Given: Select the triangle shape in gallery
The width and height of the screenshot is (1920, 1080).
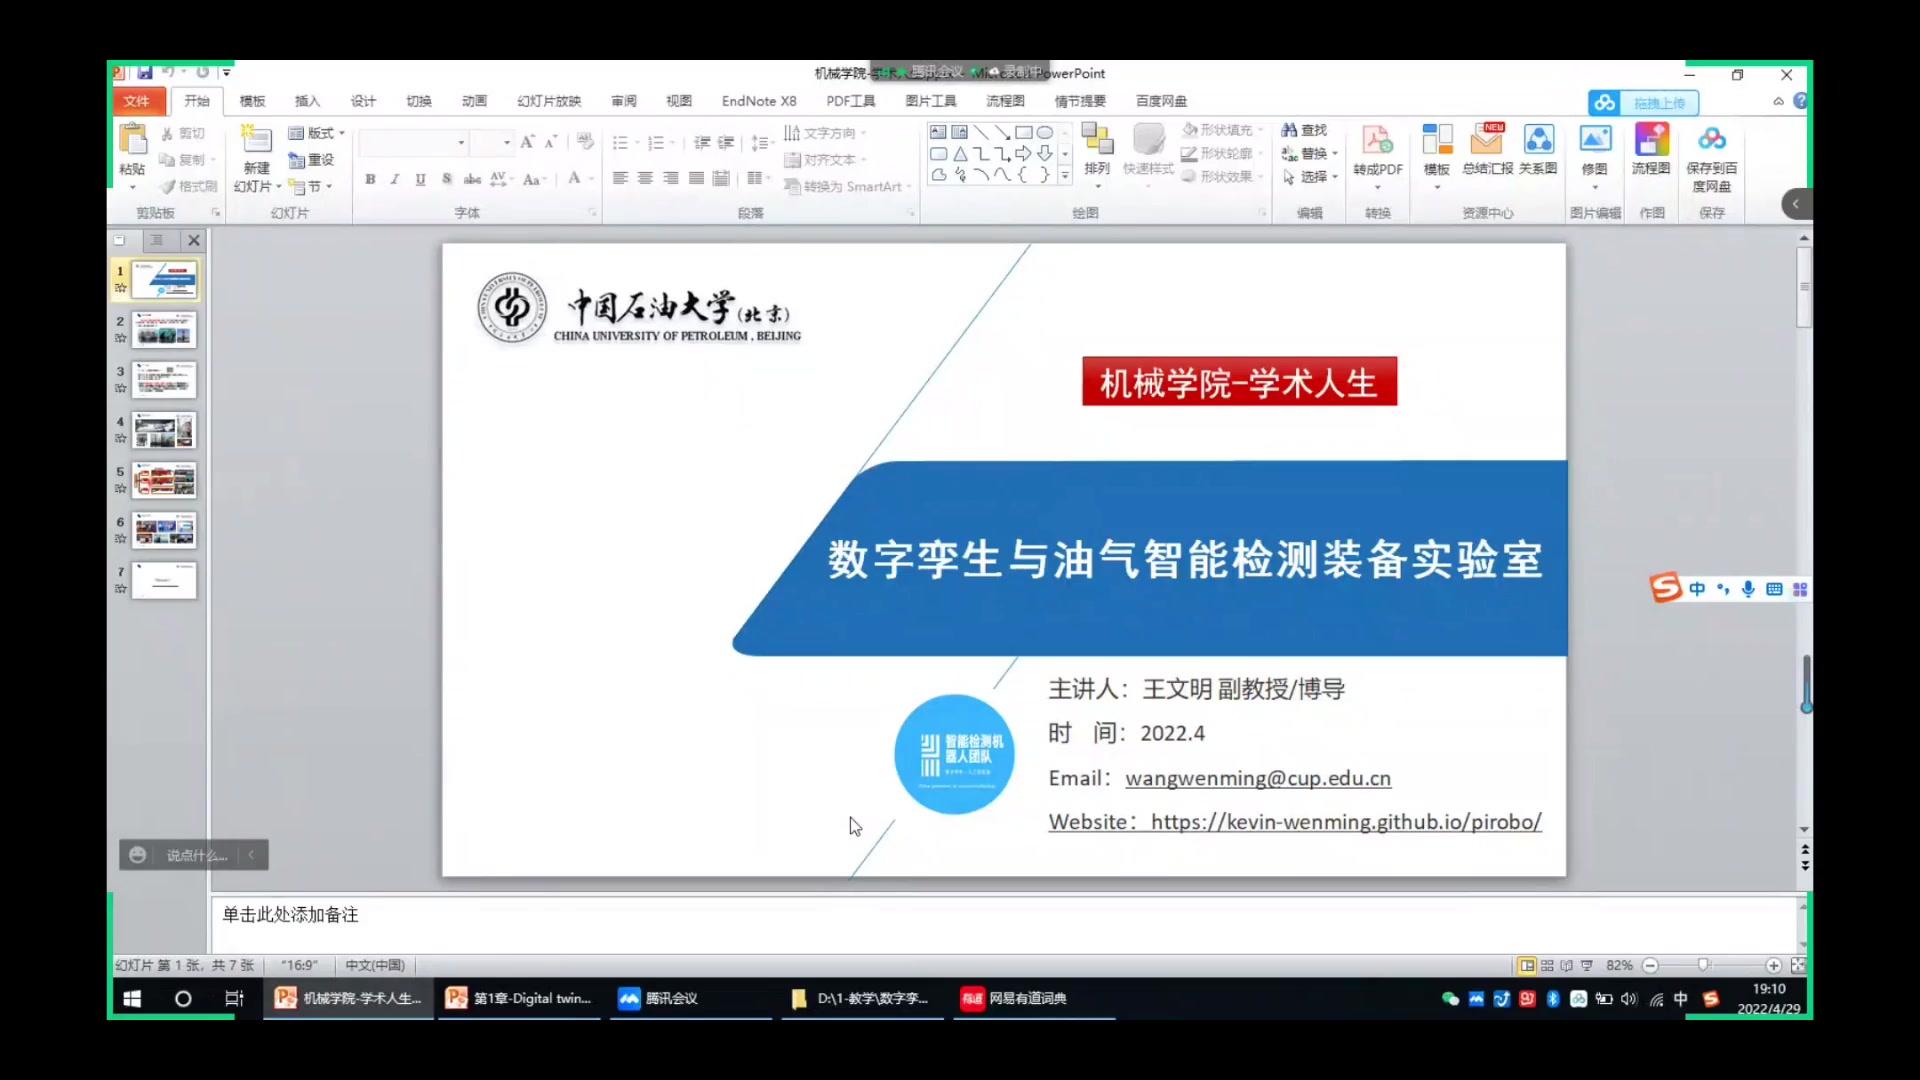Looking at the screenshot, I should [960, 154].
